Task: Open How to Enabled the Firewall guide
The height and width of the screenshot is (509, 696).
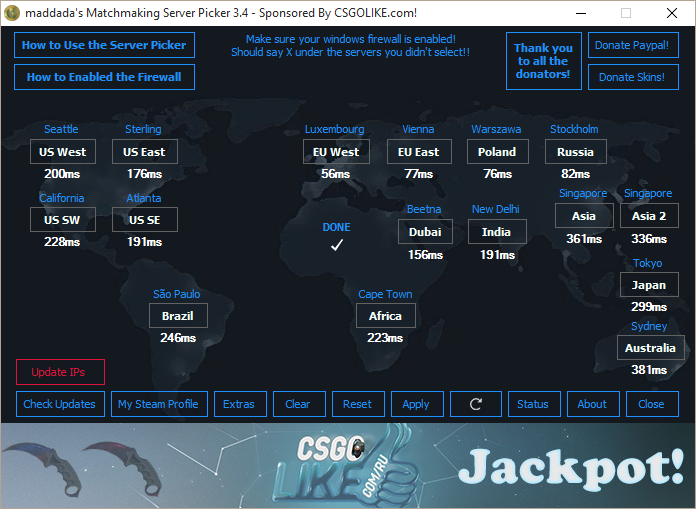Action: (x=104, y=77)
